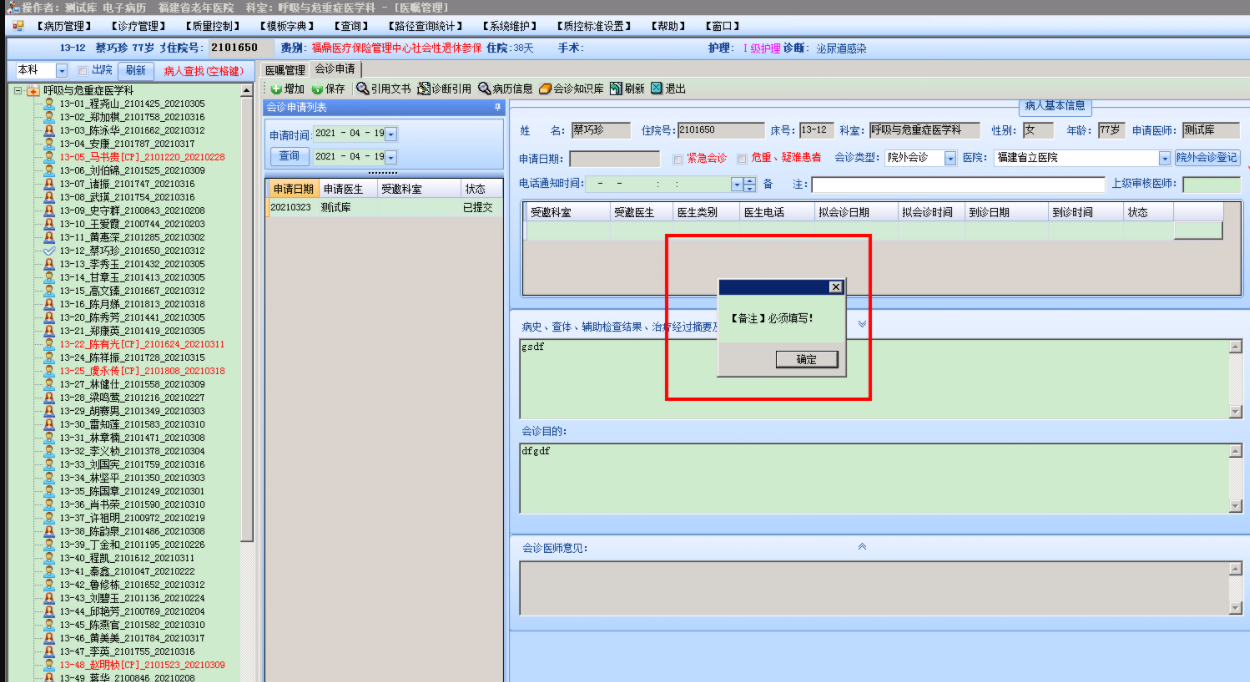Select patient 13-41_秦鑫_2101047_20210222
This screenshot has width=1250, height=682.
[127, 571]
